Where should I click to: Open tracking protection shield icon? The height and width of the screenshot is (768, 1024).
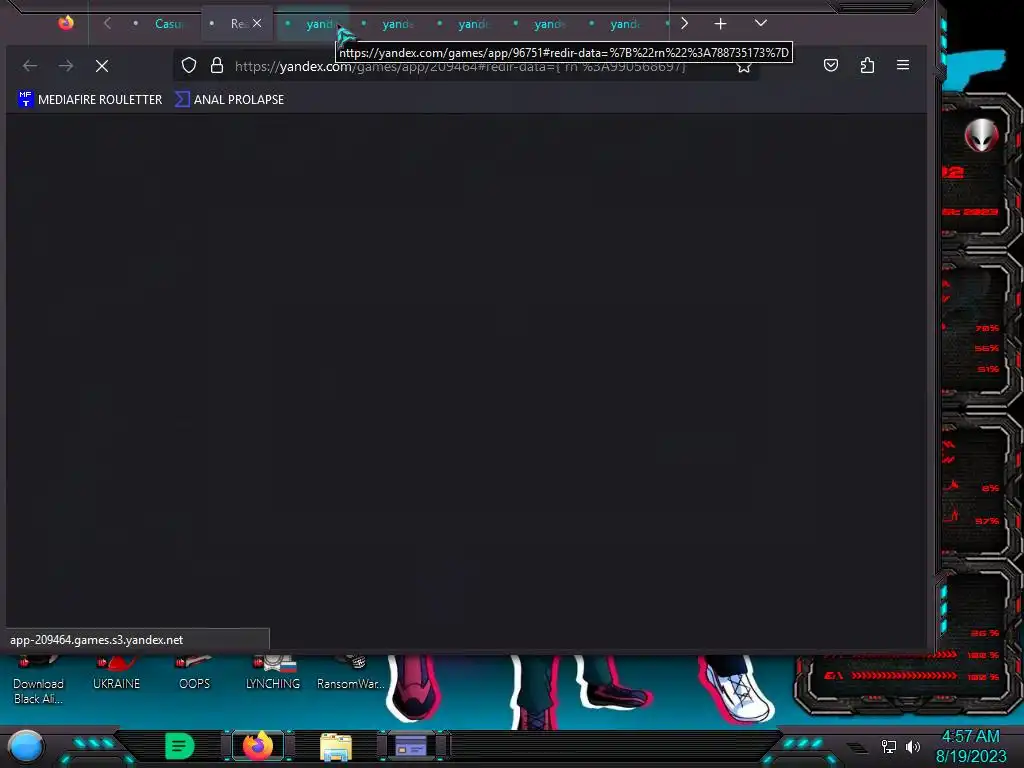click(189, 65)
